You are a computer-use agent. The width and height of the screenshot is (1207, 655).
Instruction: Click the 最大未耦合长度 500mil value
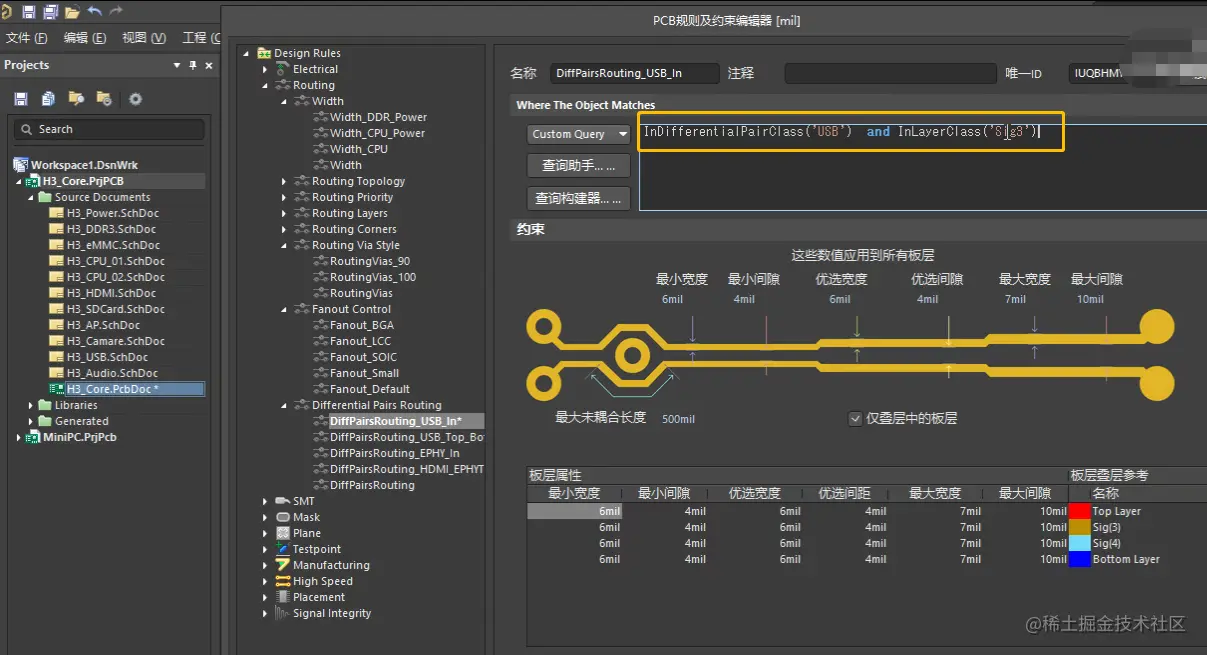click(x=678, y=419)
